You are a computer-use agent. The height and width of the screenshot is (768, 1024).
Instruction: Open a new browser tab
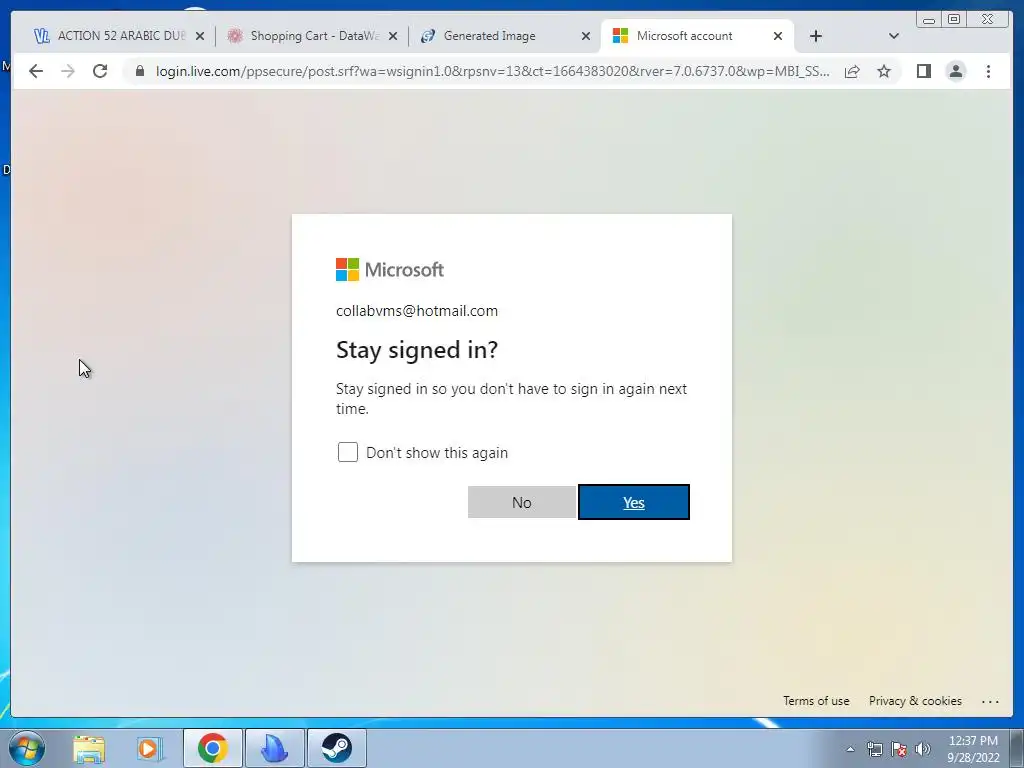point(816,36)
